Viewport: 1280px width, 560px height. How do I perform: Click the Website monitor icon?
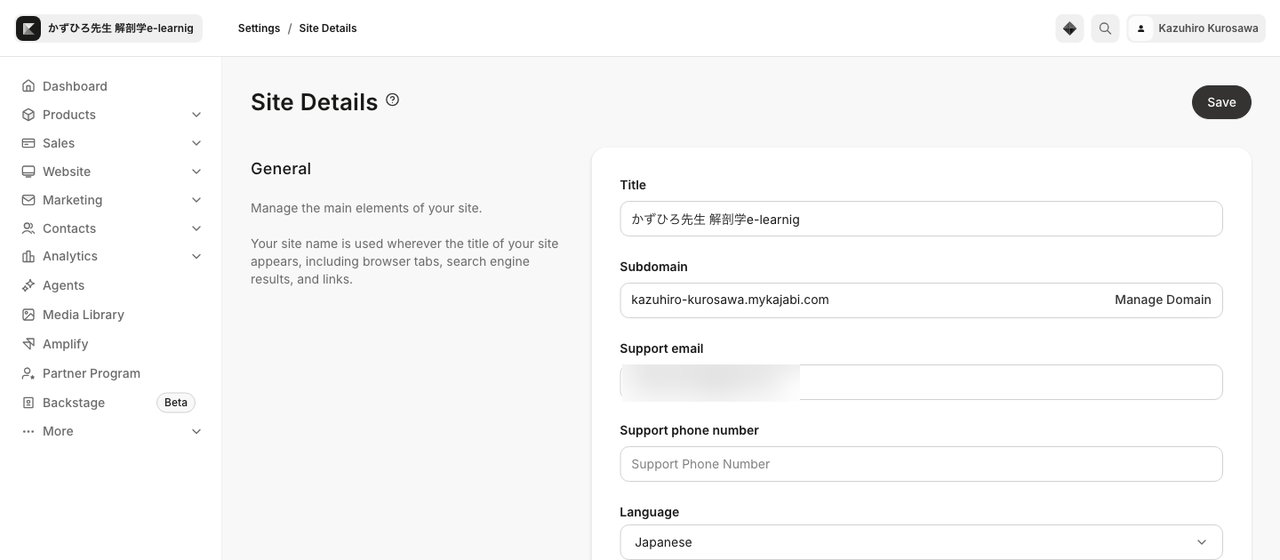(28, 172)
